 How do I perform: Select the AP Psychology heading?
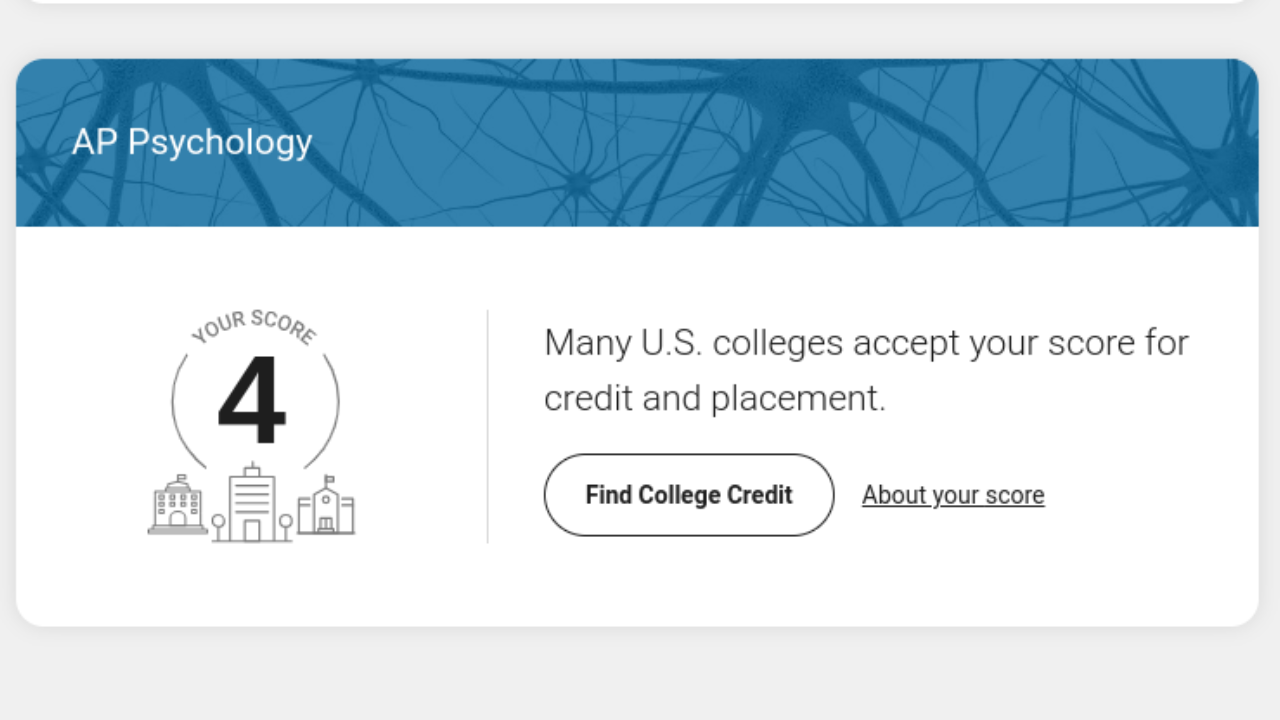point(192,142)
